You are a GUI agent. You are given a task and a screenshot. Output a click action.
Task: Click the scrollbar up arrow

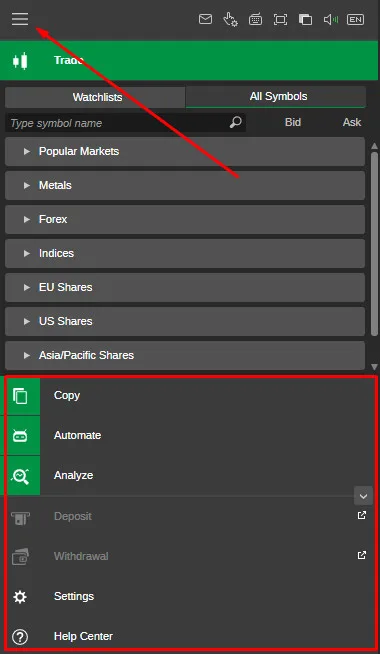pyautogui.click(x=375, y=146)
